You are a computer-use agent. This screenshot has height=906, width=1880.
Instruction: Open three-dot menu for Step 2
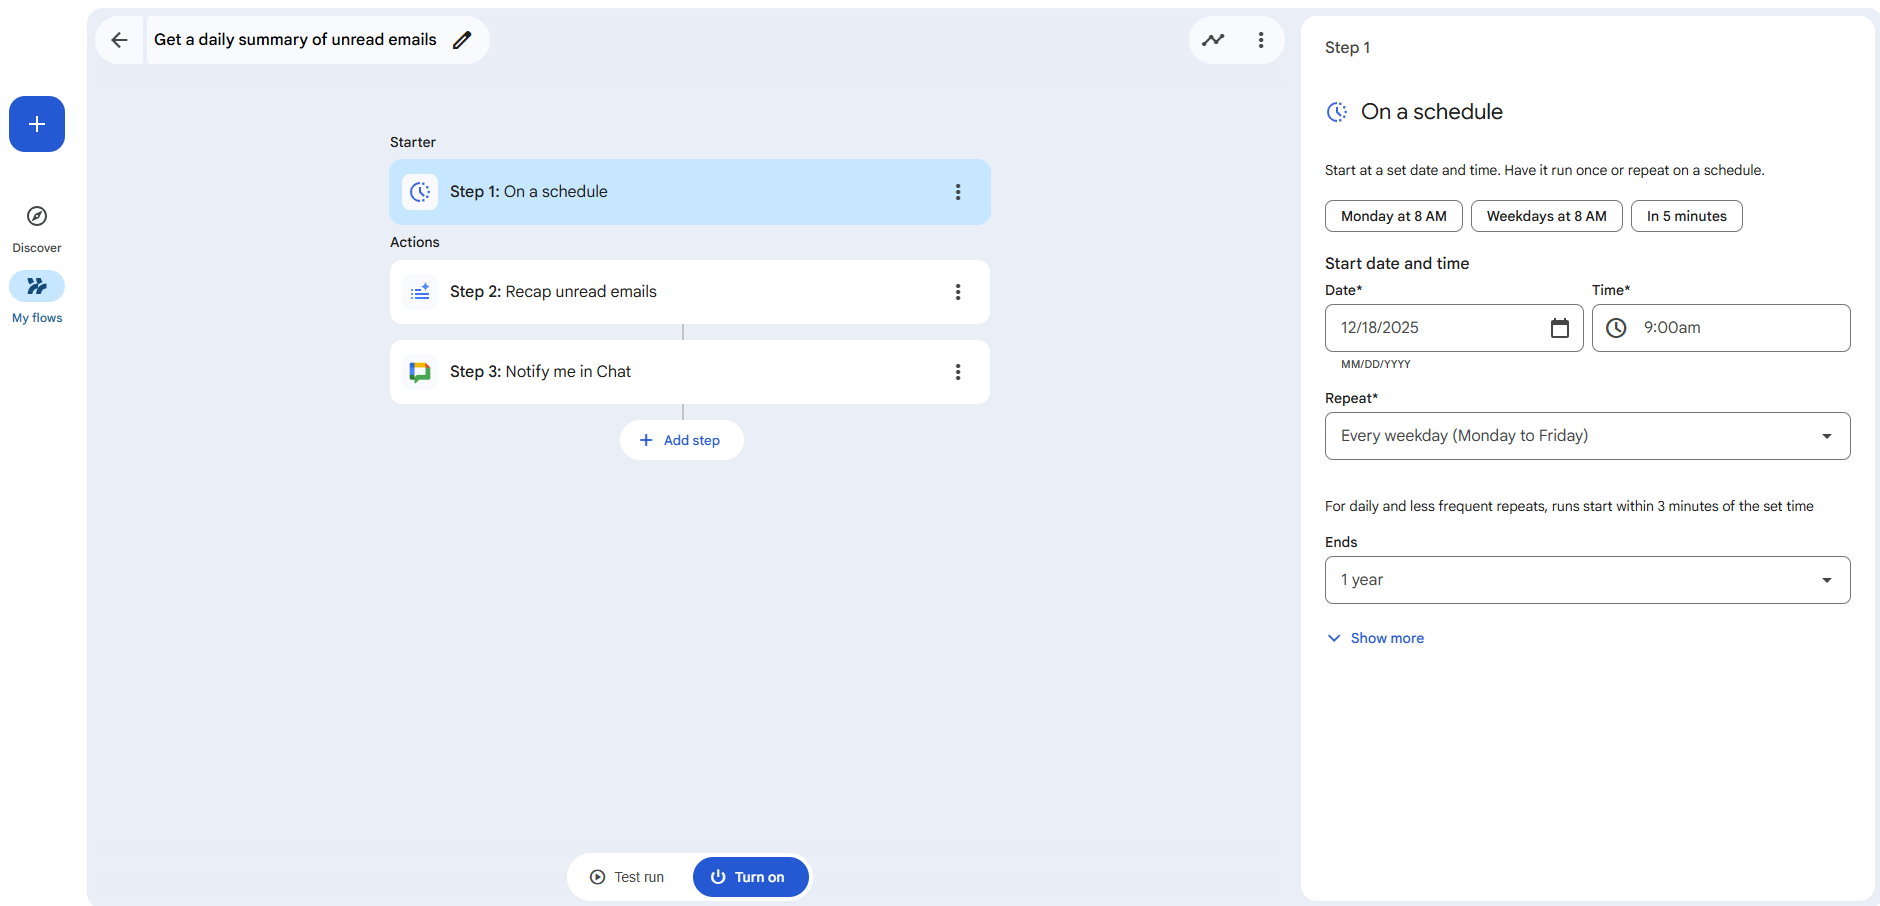(957, 292)
